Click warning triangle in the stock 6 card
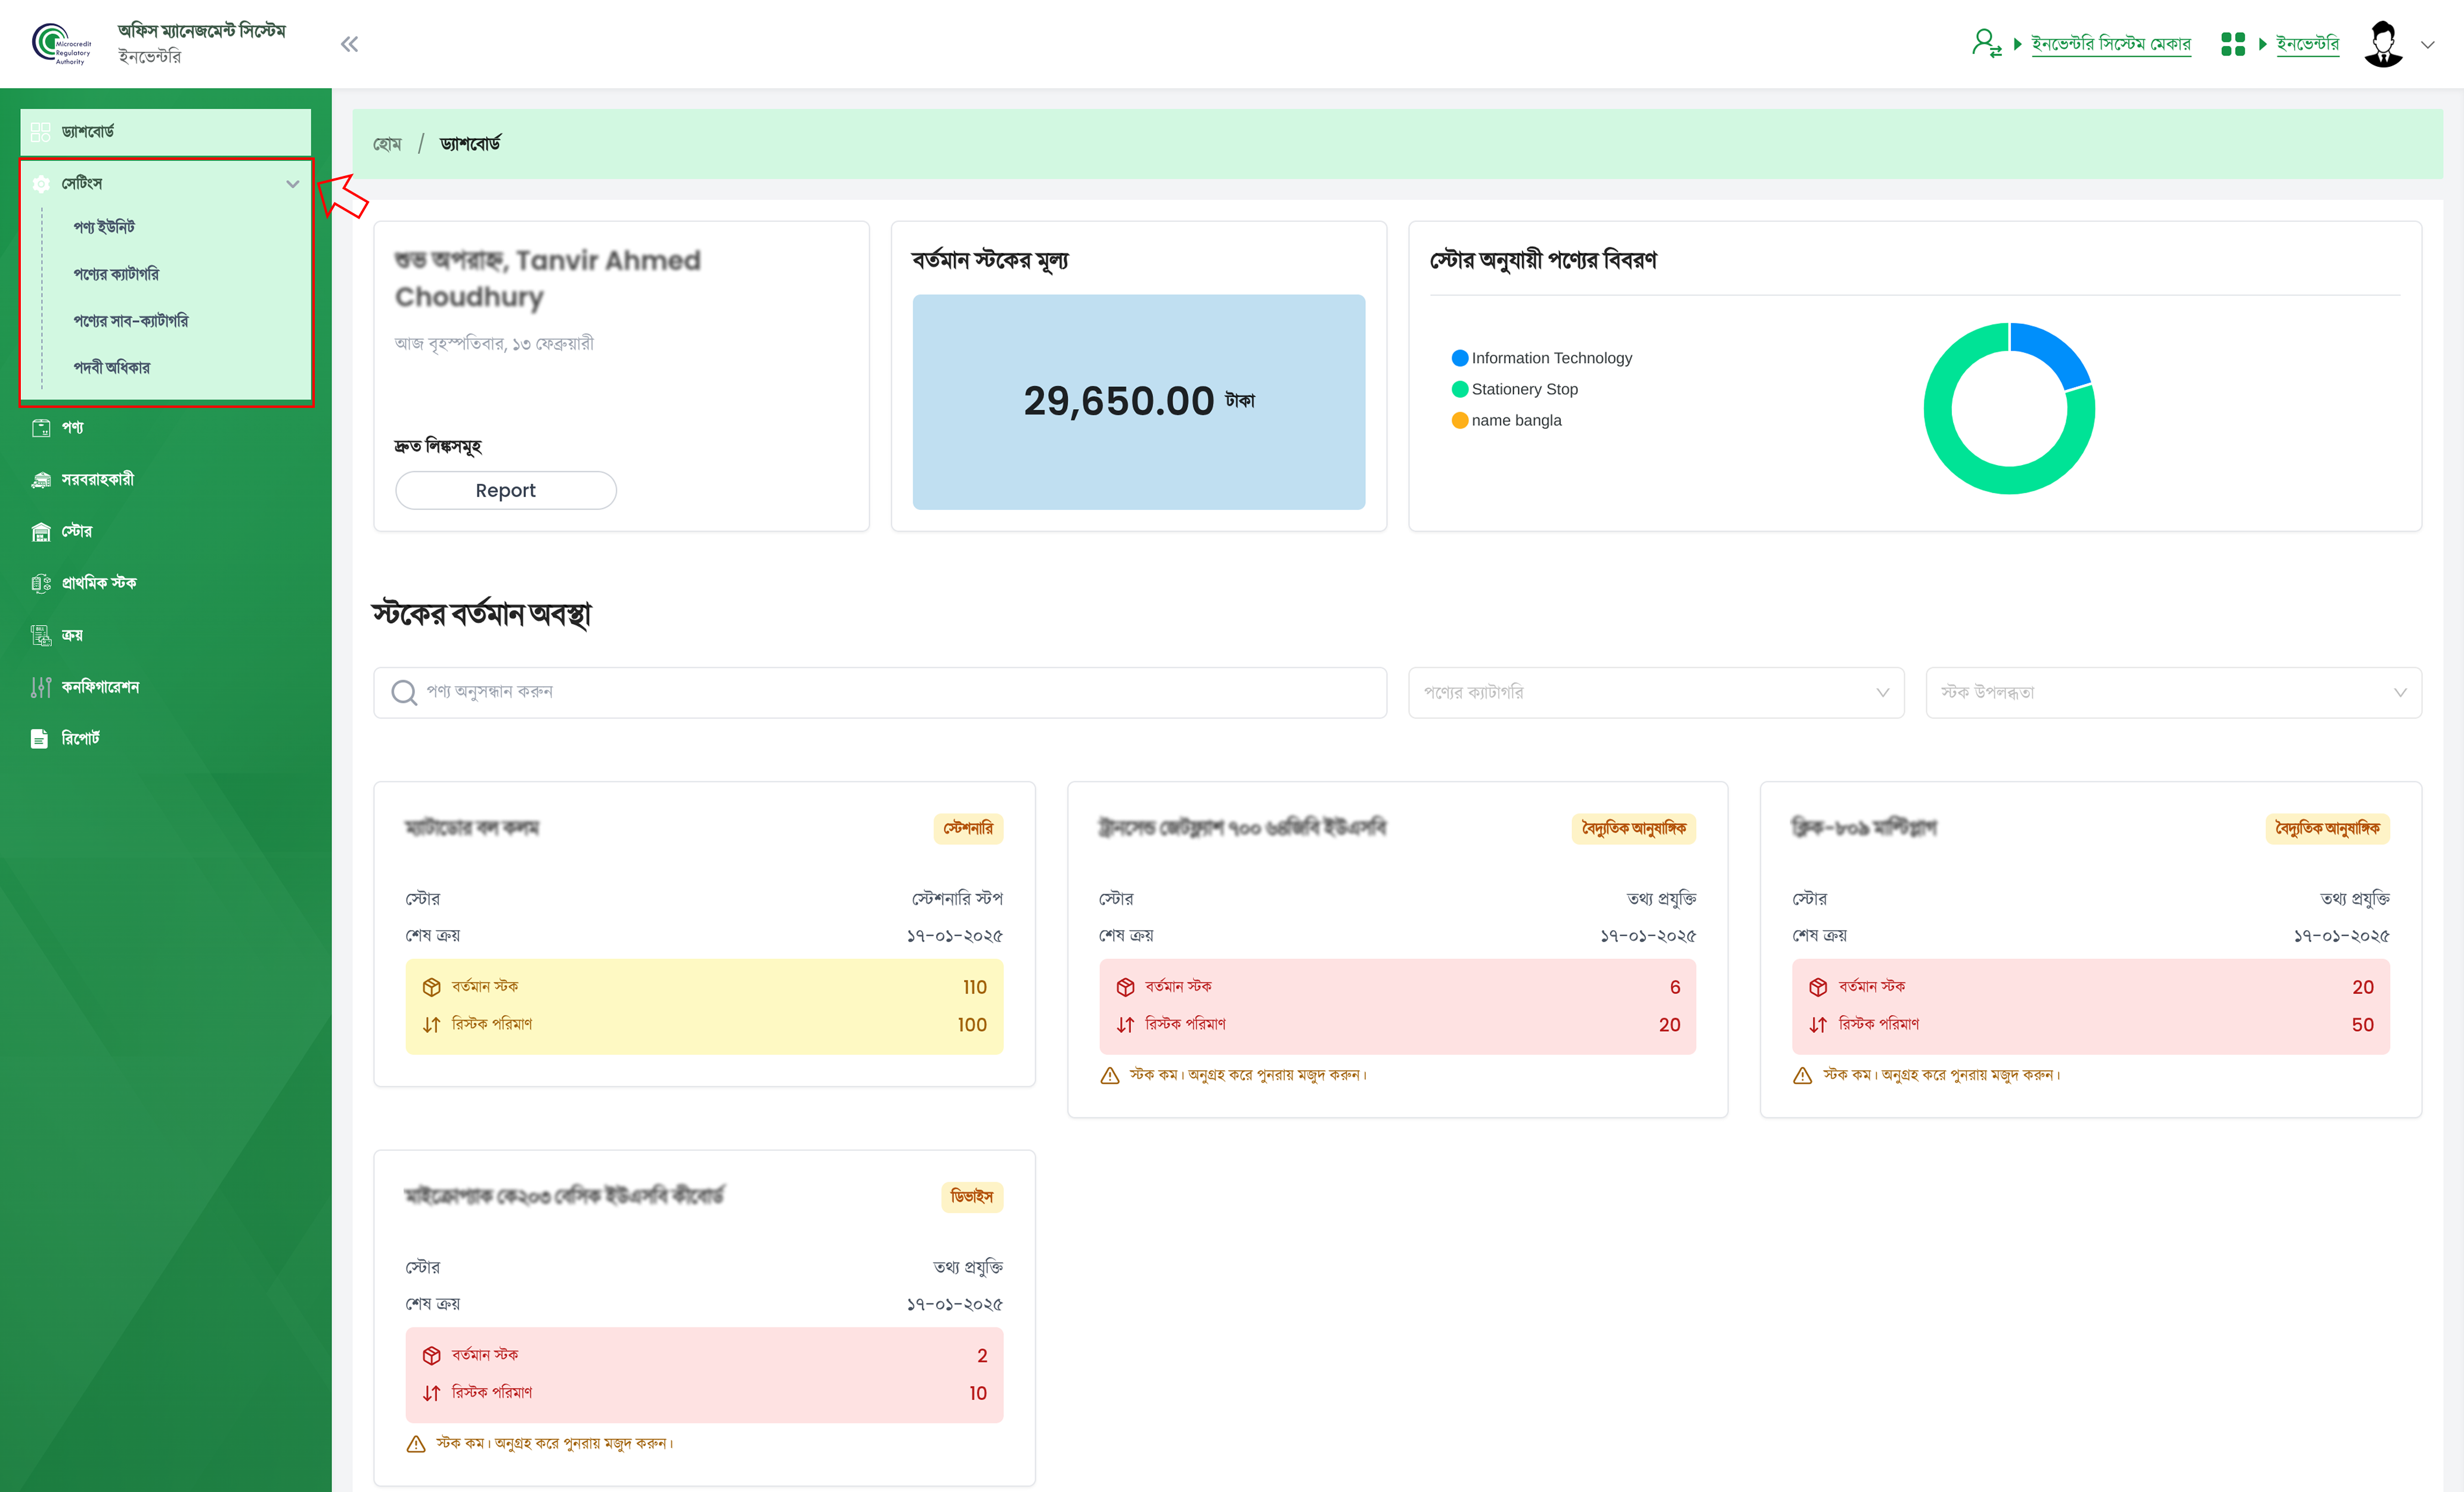 pos(1110,1076)
